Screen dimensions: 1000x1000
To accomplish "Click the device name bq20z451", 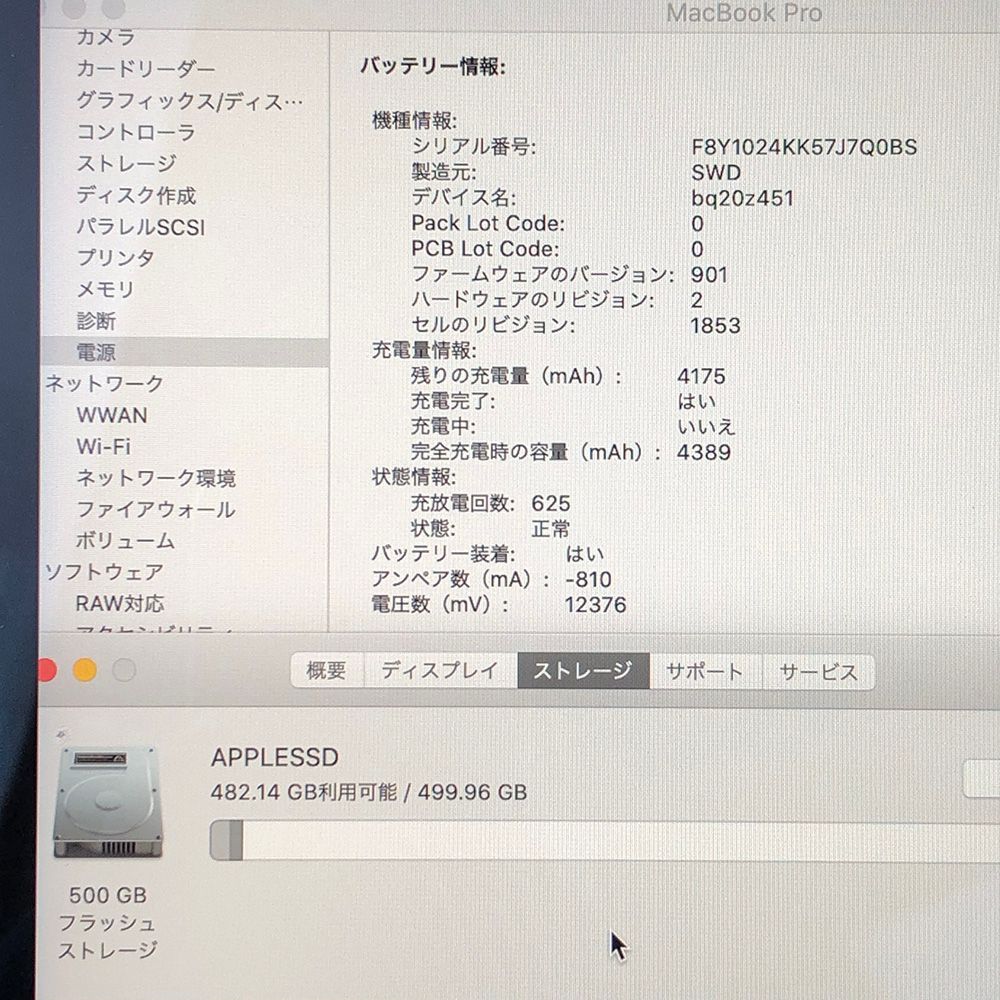I will (742, 198).
